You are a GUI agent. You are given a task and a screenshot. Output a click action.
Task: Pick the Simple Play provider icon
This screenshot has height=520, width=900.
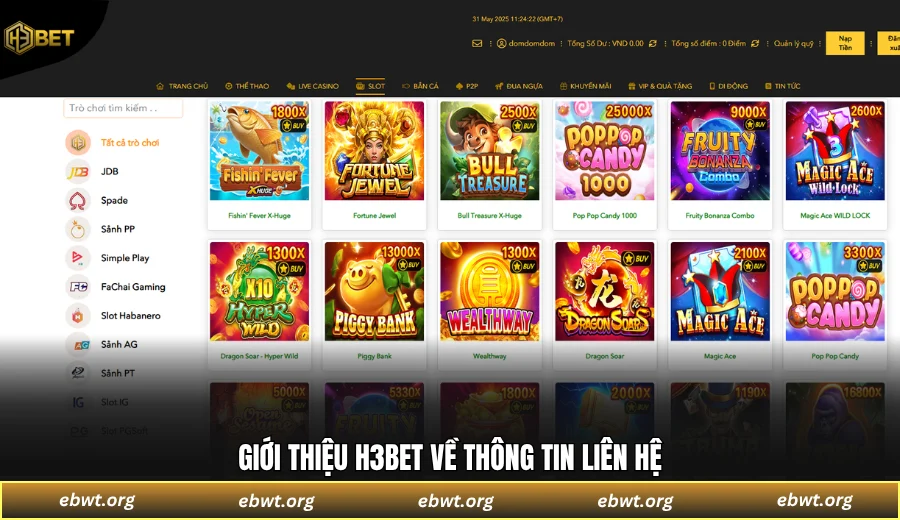coord(77,258)
